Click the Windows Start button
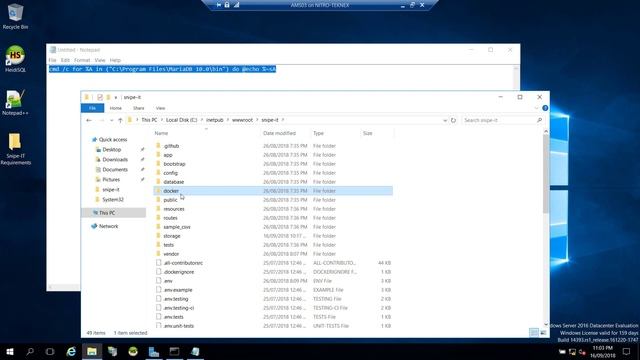The width and height of the screenshot is (640, 360). [10, 351]
